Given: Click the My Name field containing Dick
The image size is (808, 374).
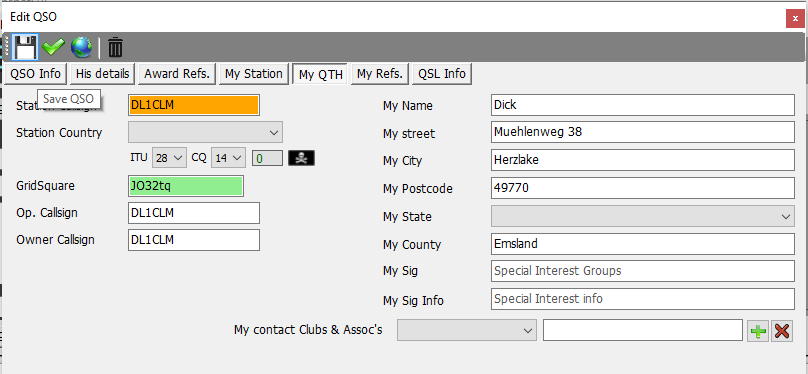Looking at the screenshot, I should point(643,105).
